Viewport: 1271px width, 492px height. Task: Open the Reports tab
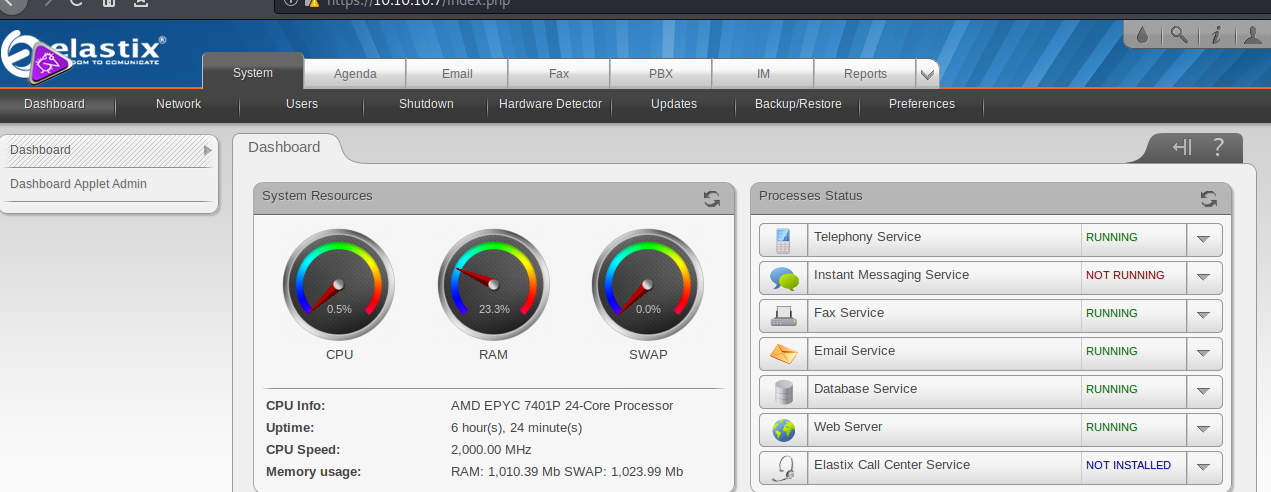(x=865, y=74)
